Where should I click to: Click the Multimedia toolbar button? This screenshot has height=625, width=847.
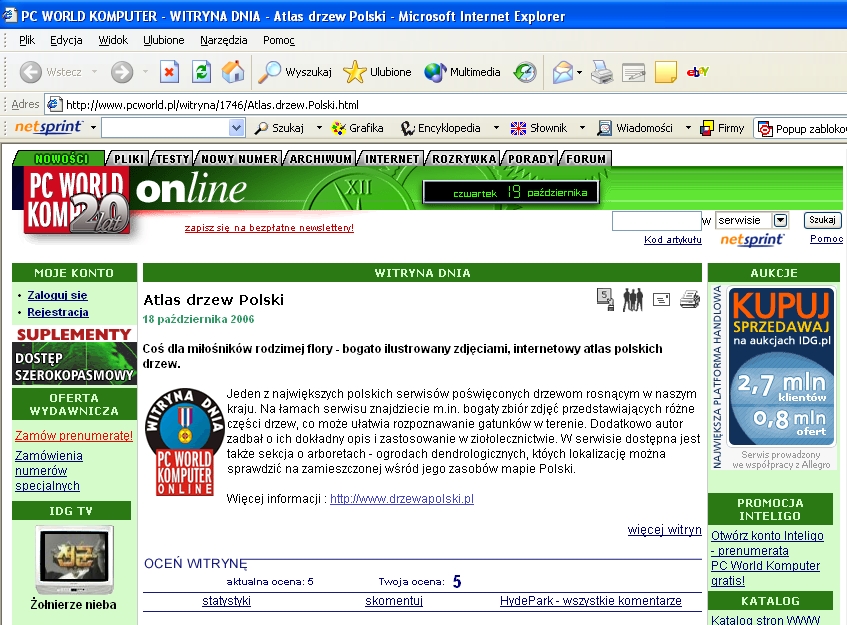point(462,72)
